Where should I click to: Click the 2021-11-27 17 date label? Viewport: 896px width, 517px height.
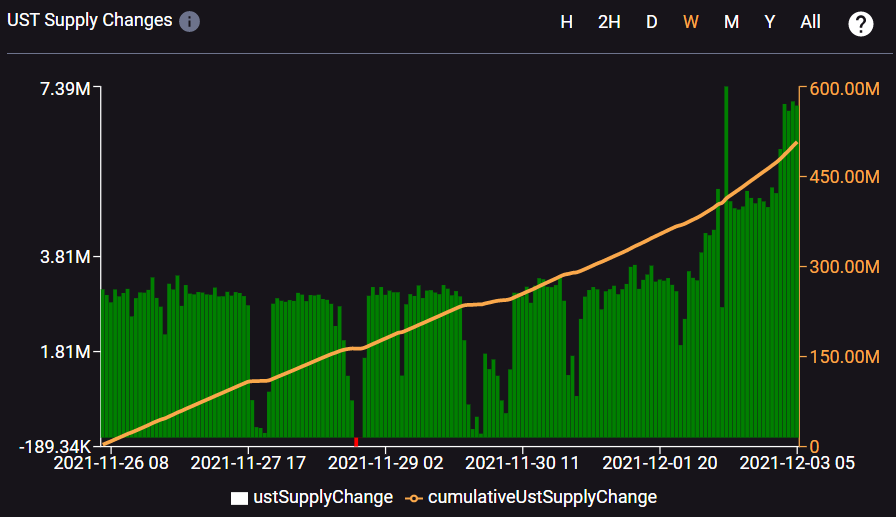(248, 463)
